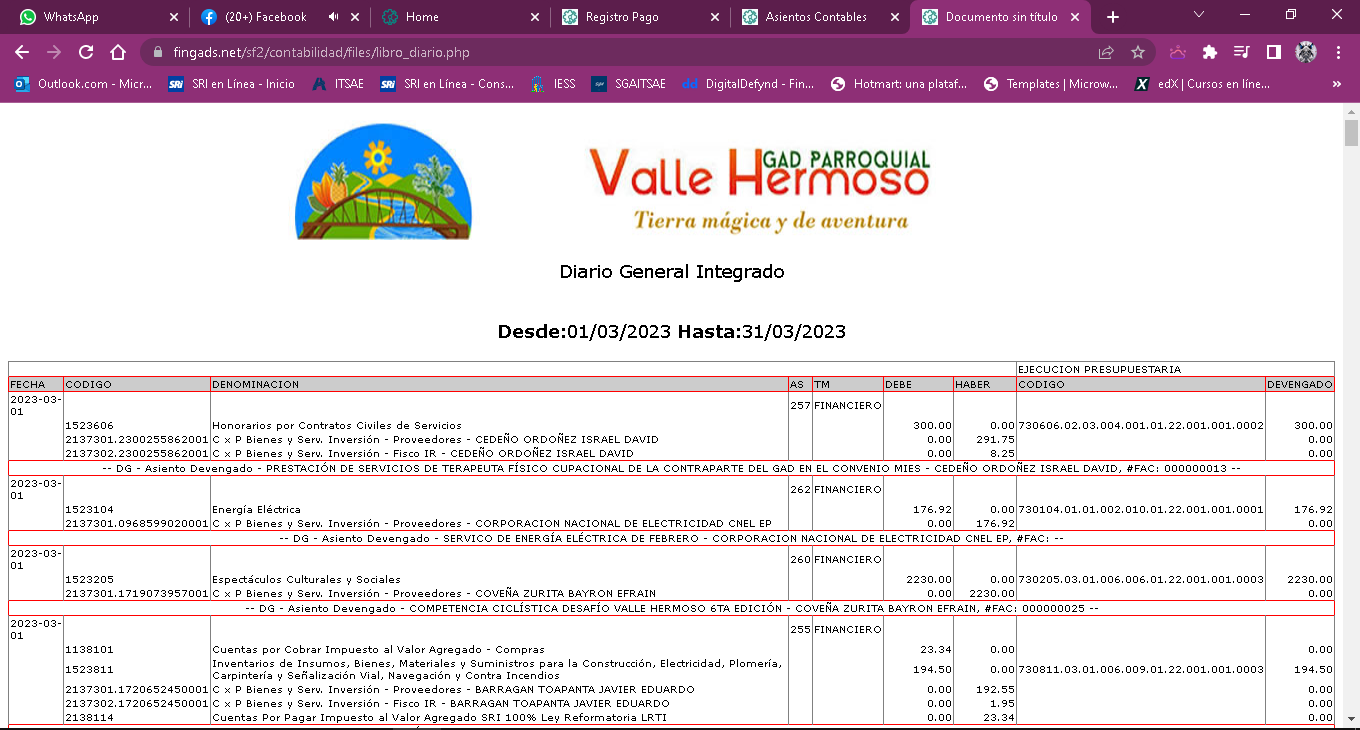Viewport: 1360px width, 730px height.
Task: Open the Extensions puzzle-piece menu
Action: click(x=1210, y=52)
